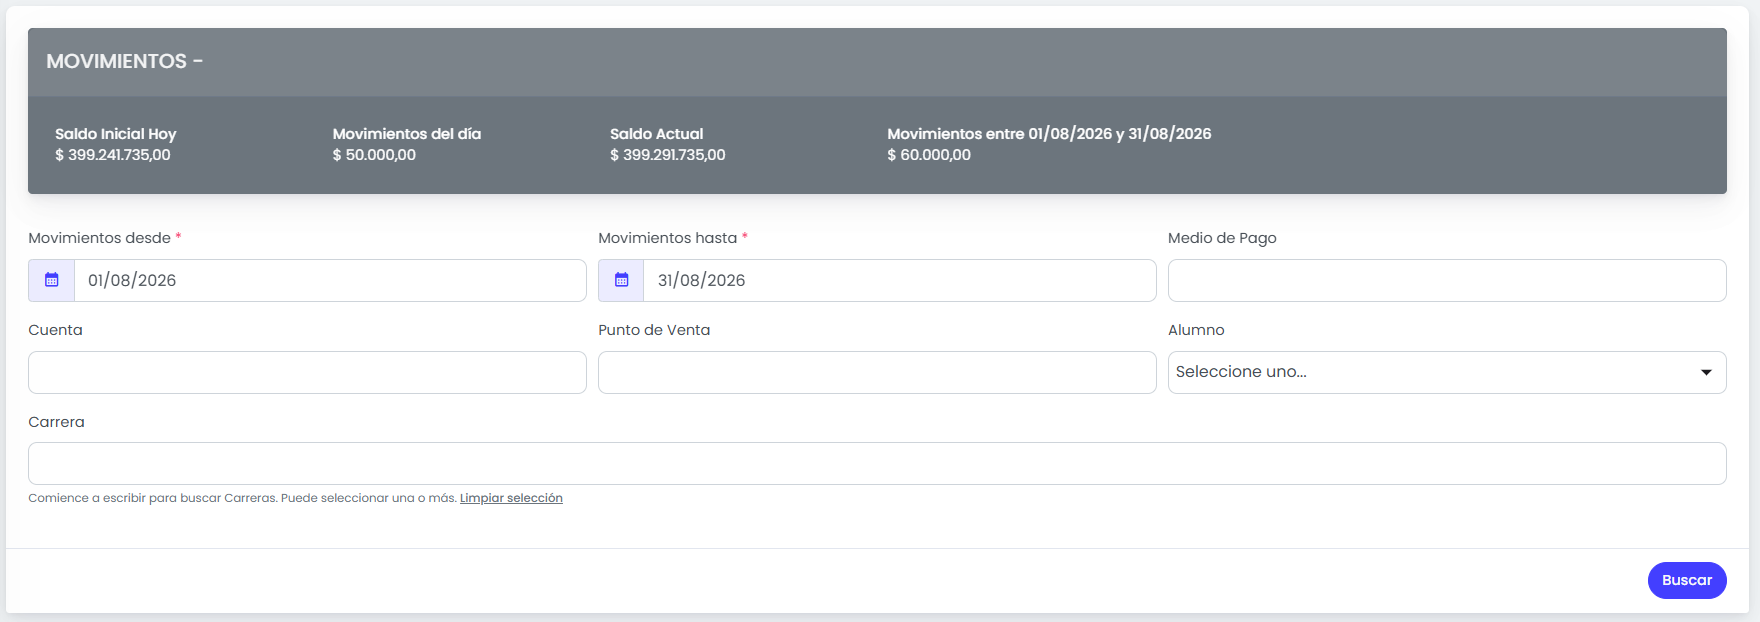Focus the Movimientos hasta date field
The image size is (1760, 622).
[x=900, y=280]
